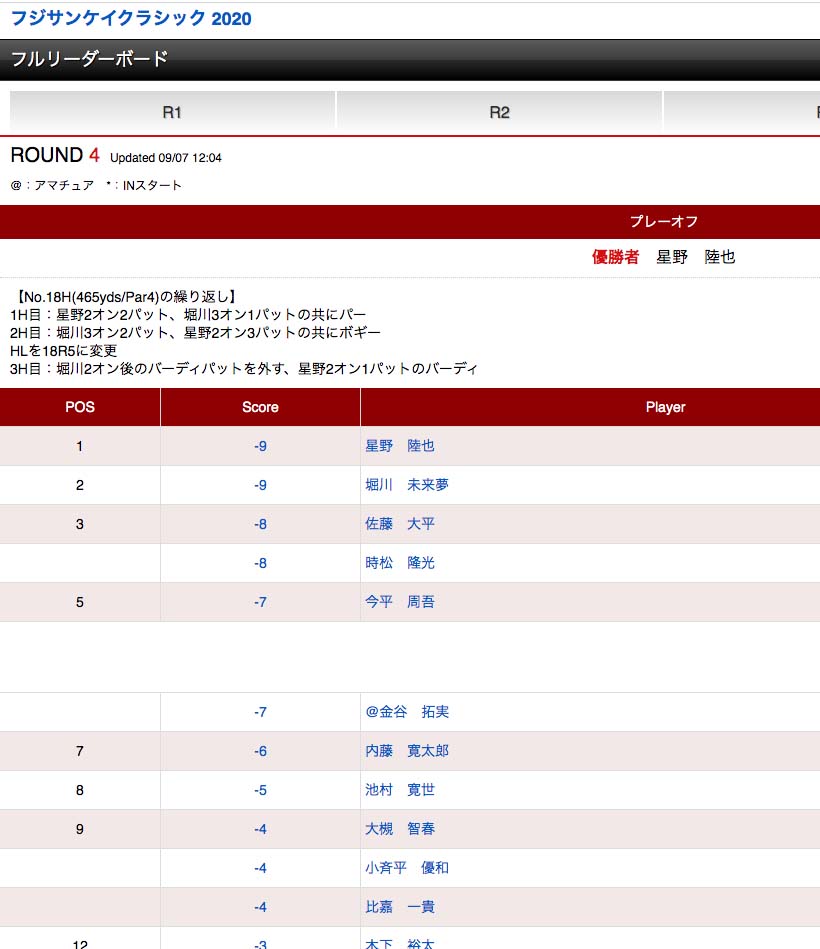Open player 時松 隆光 profile link
The width and height of the screenshot is (820, 949).
click(400, 563)
